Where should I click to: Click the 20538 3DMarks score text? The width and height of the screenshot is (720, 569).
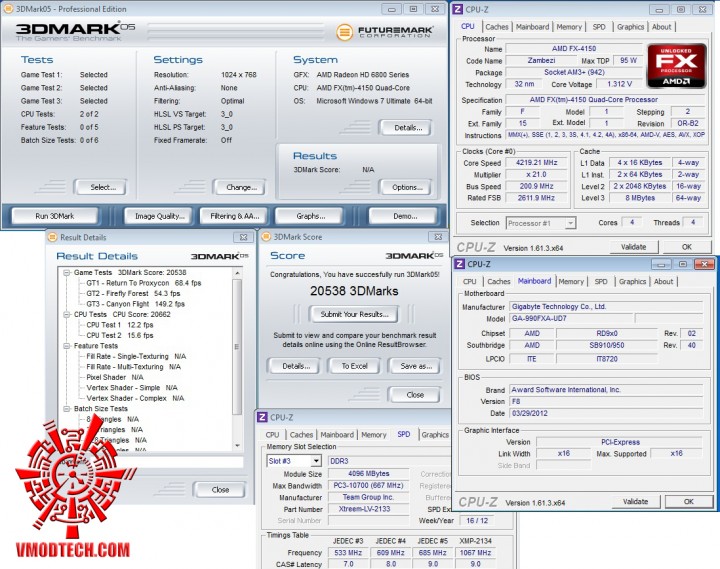coord(354,291)
